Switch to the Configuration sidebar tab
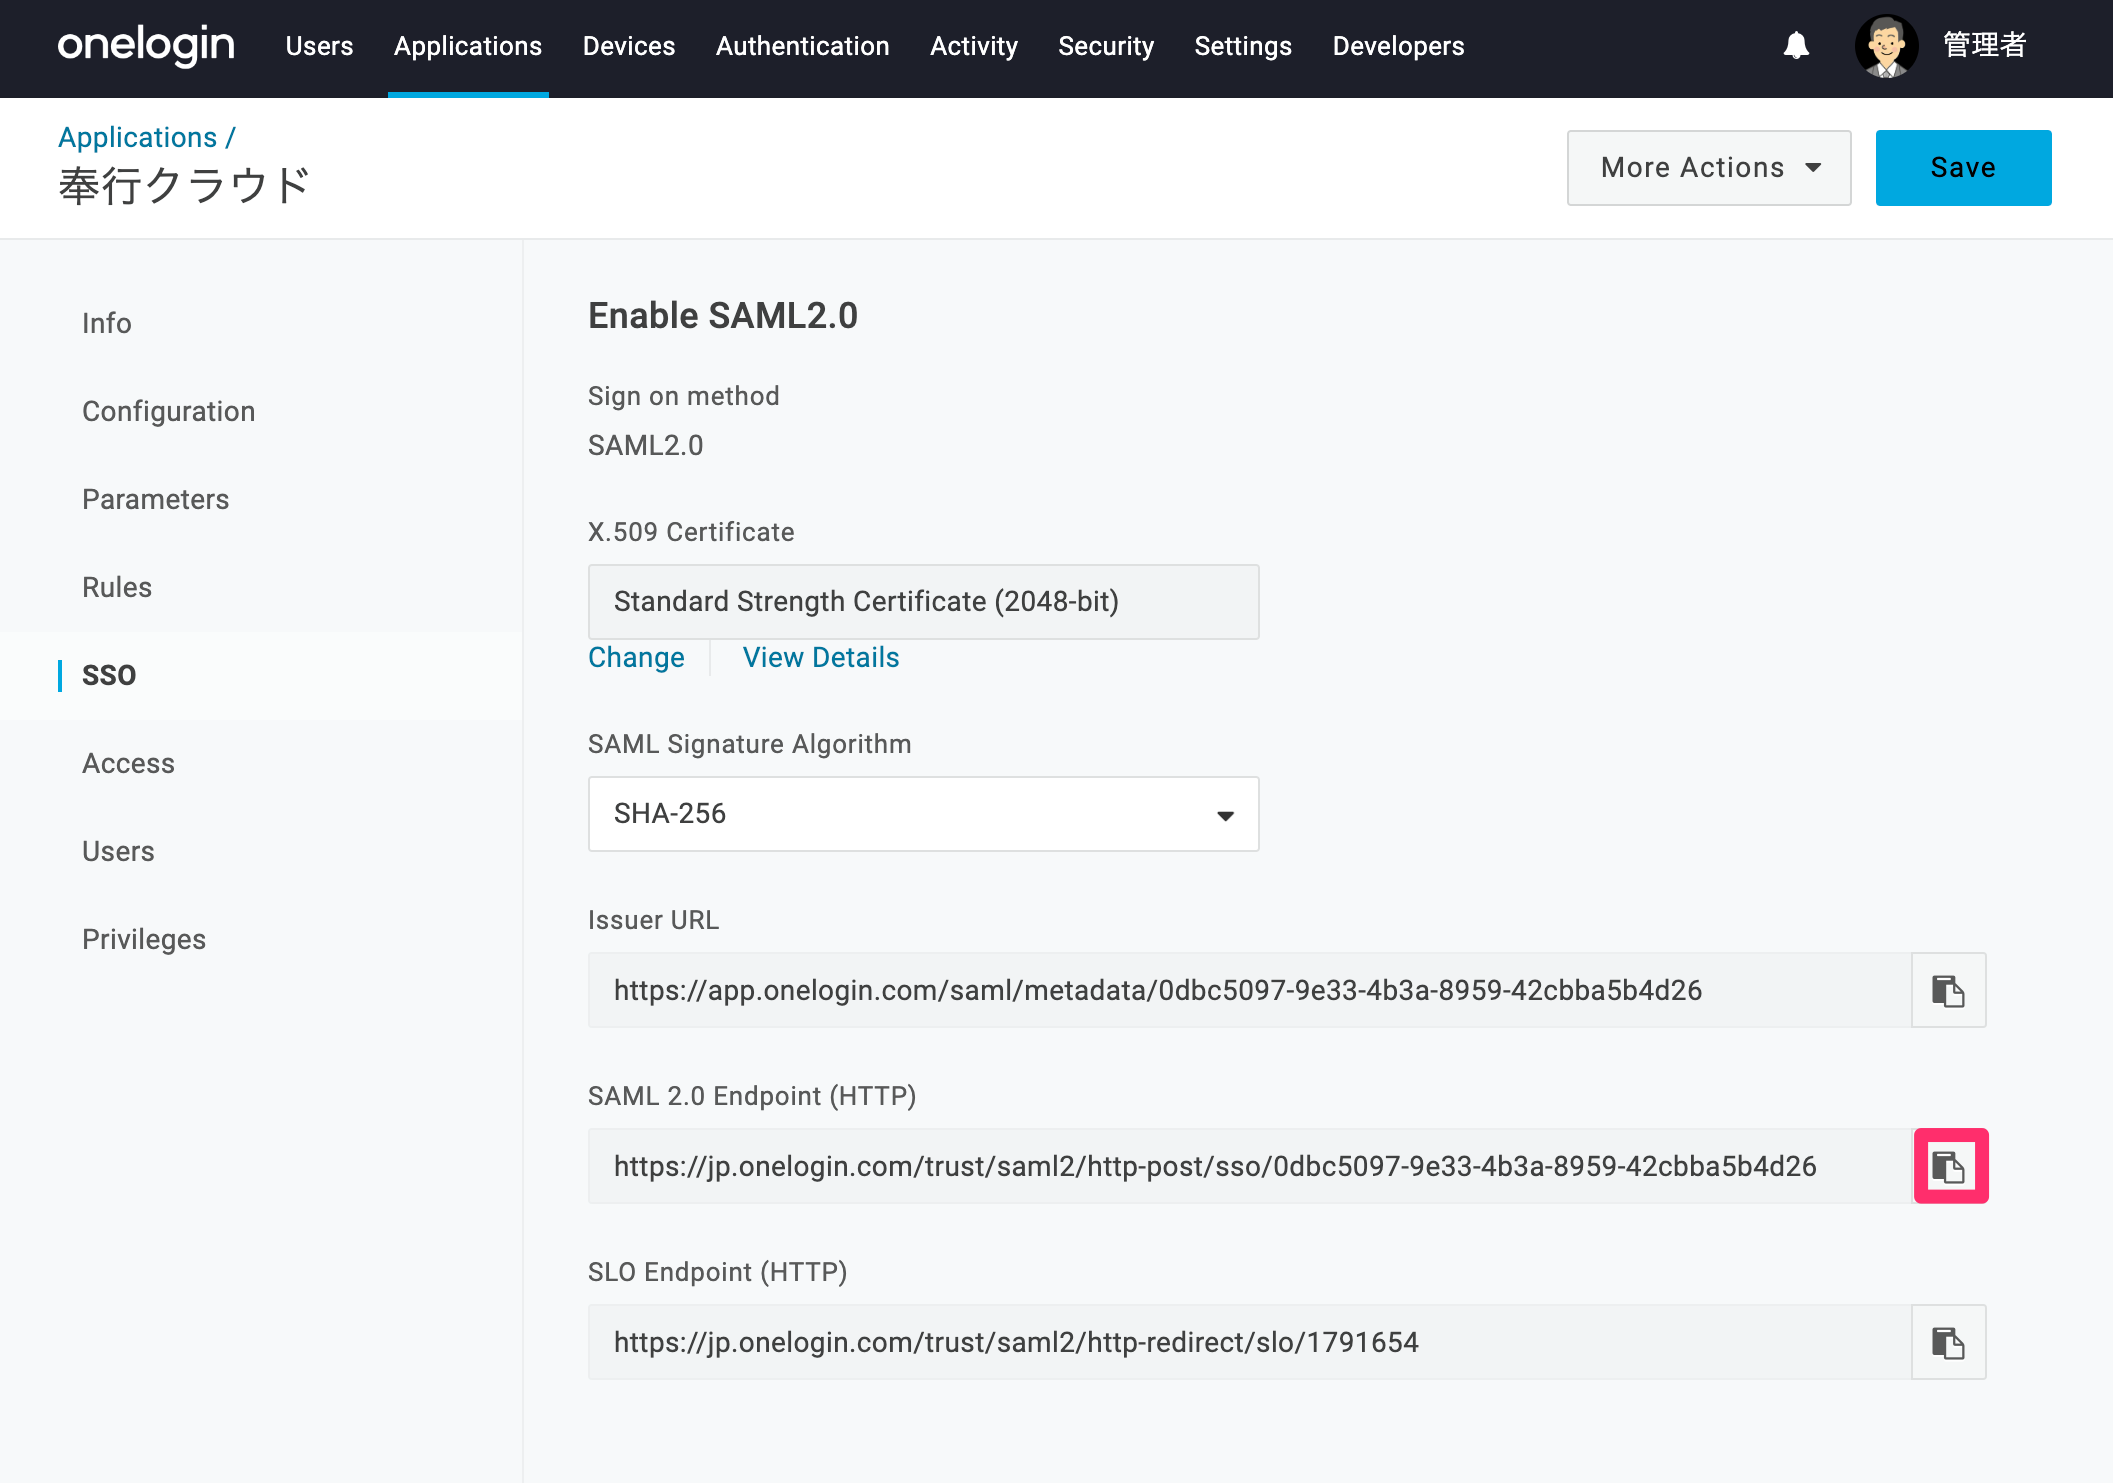Image resolution: width=2113 pixels, height=1483 pixels. (x=168, y=411)
